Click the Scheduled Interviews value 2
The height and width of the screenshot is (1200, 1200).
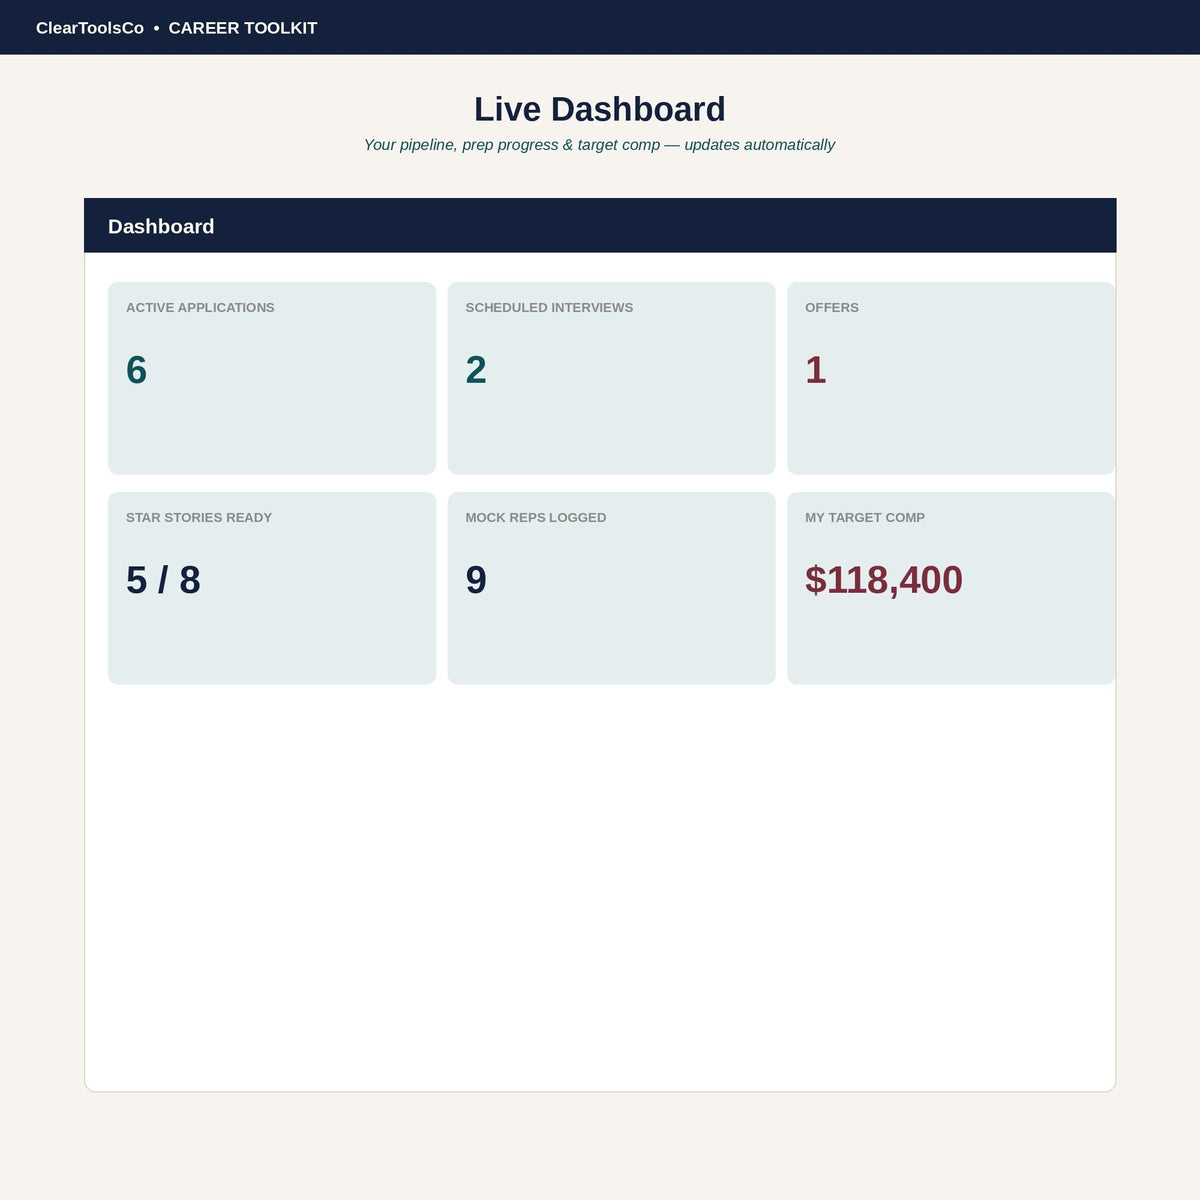(476, 370)
